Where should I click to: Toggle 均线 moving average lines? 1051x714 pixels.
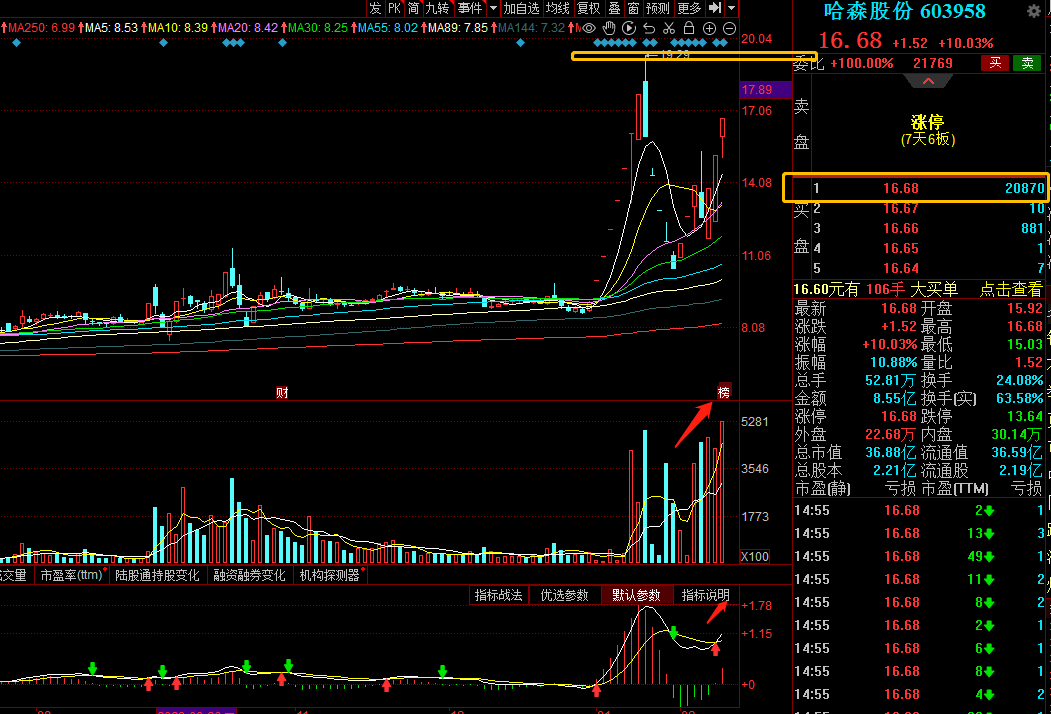tap(557, 8)
